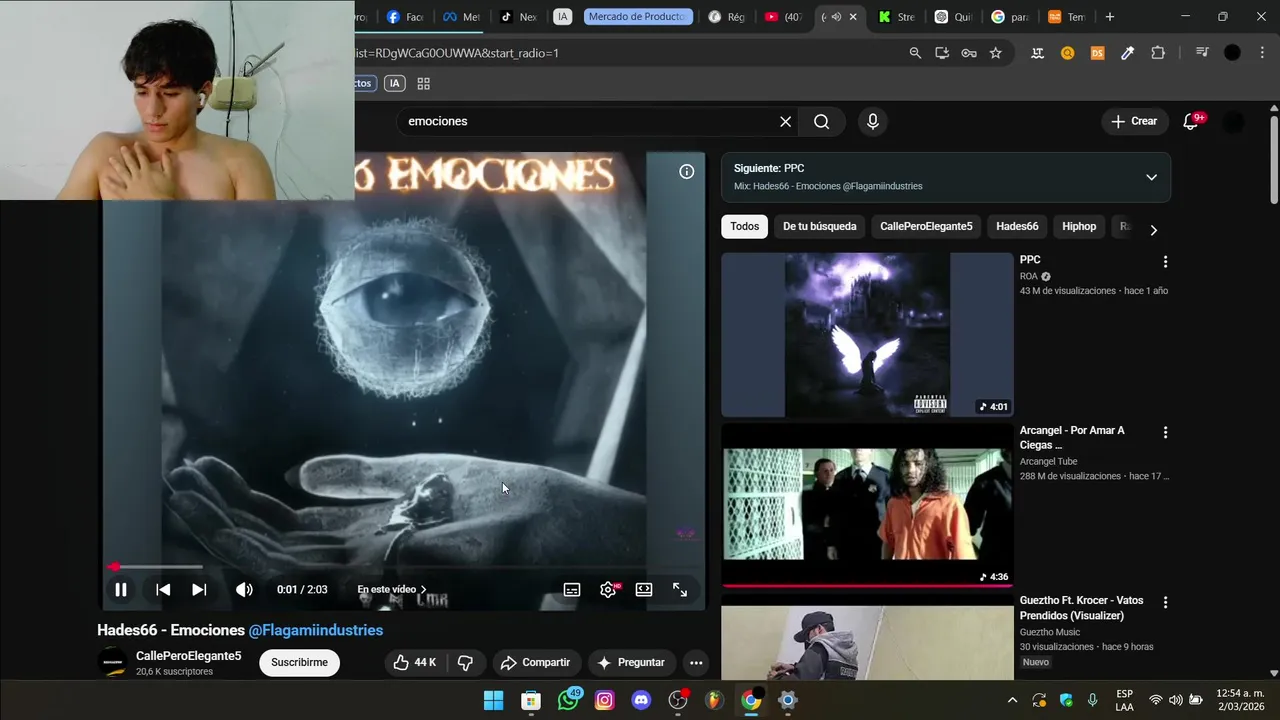Screen dimensions: 1280x720
Task: Switch to theater mode view
Action: tap(644, 590)
